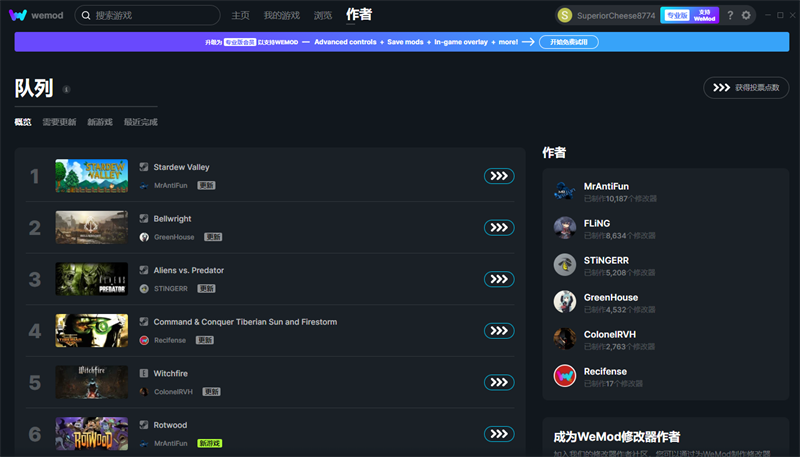The width and height of the screenshot is (800, 457).
Task: Open the 主页 tab
Action: 240,15
